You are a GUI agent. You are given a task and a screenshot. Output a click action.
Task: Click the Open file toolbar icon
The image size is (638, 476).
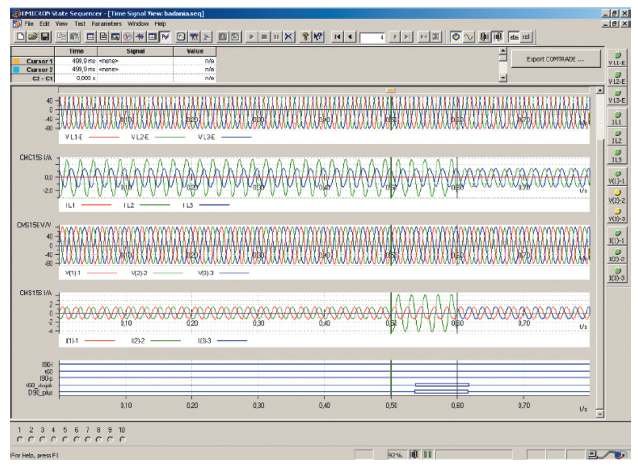(33, 37)
